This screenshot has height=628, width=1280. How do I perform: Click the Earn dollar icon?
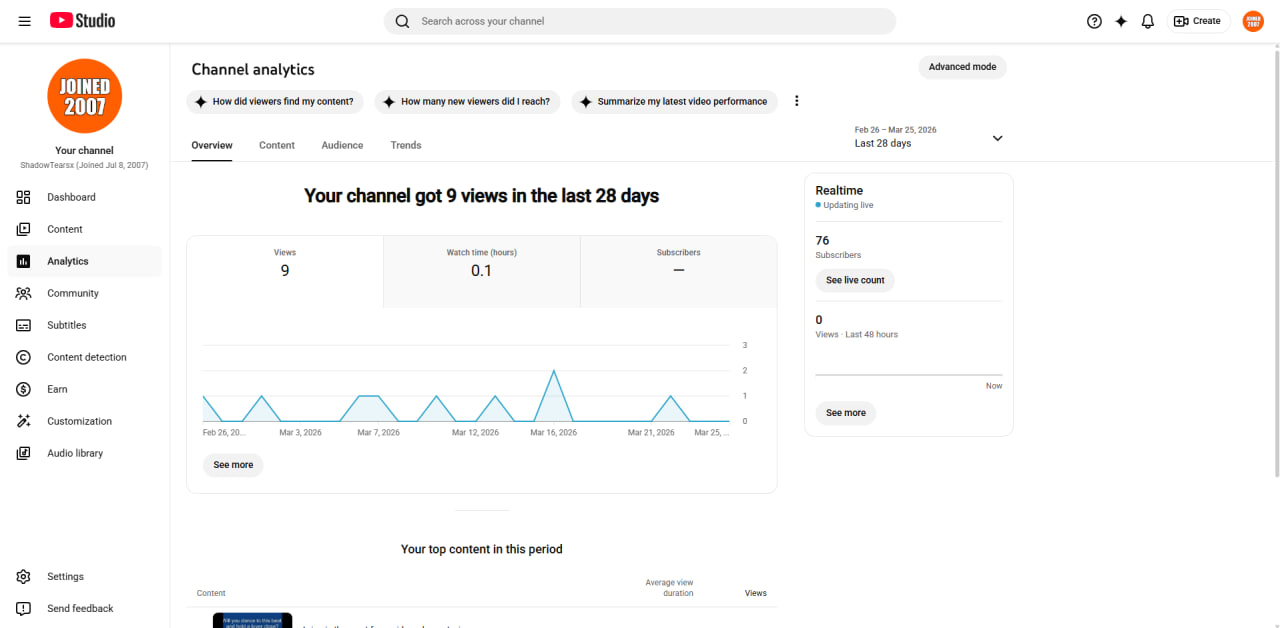24,389
